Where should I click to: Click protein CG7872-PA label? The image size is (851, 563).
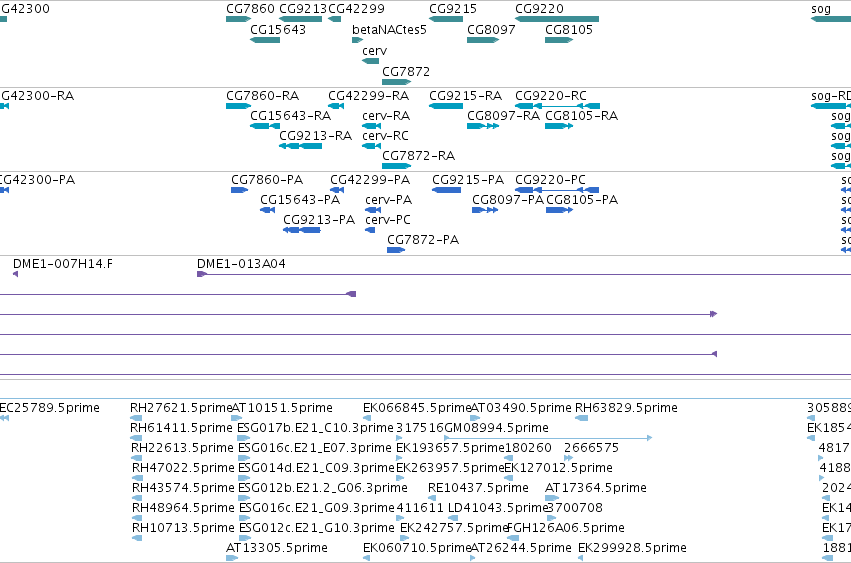coord(423,240)
